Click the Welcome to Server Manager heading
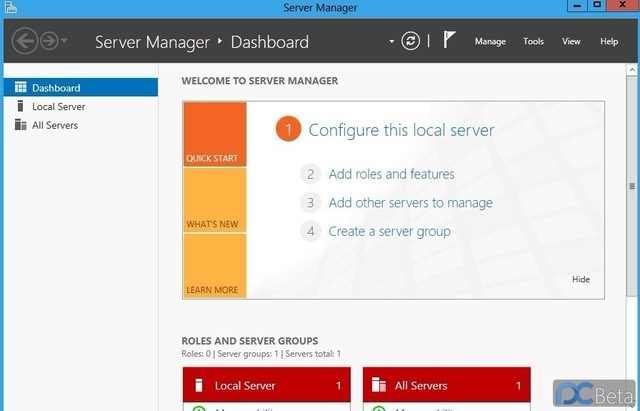This screenshot has height=411, width=640. coord(260,81)
